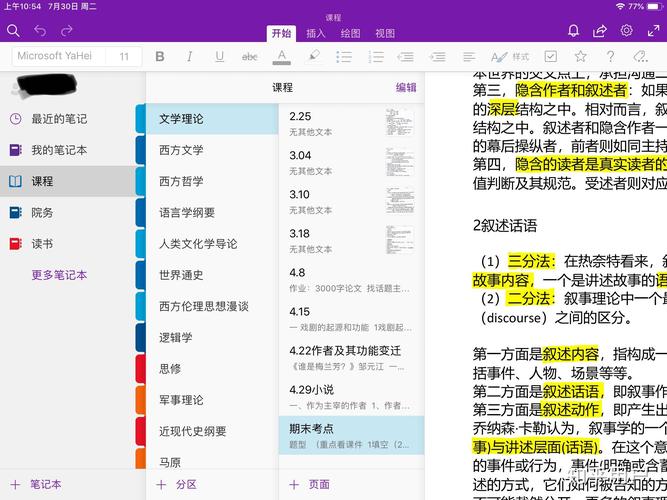Add a new 笔记本

point(36,484)
